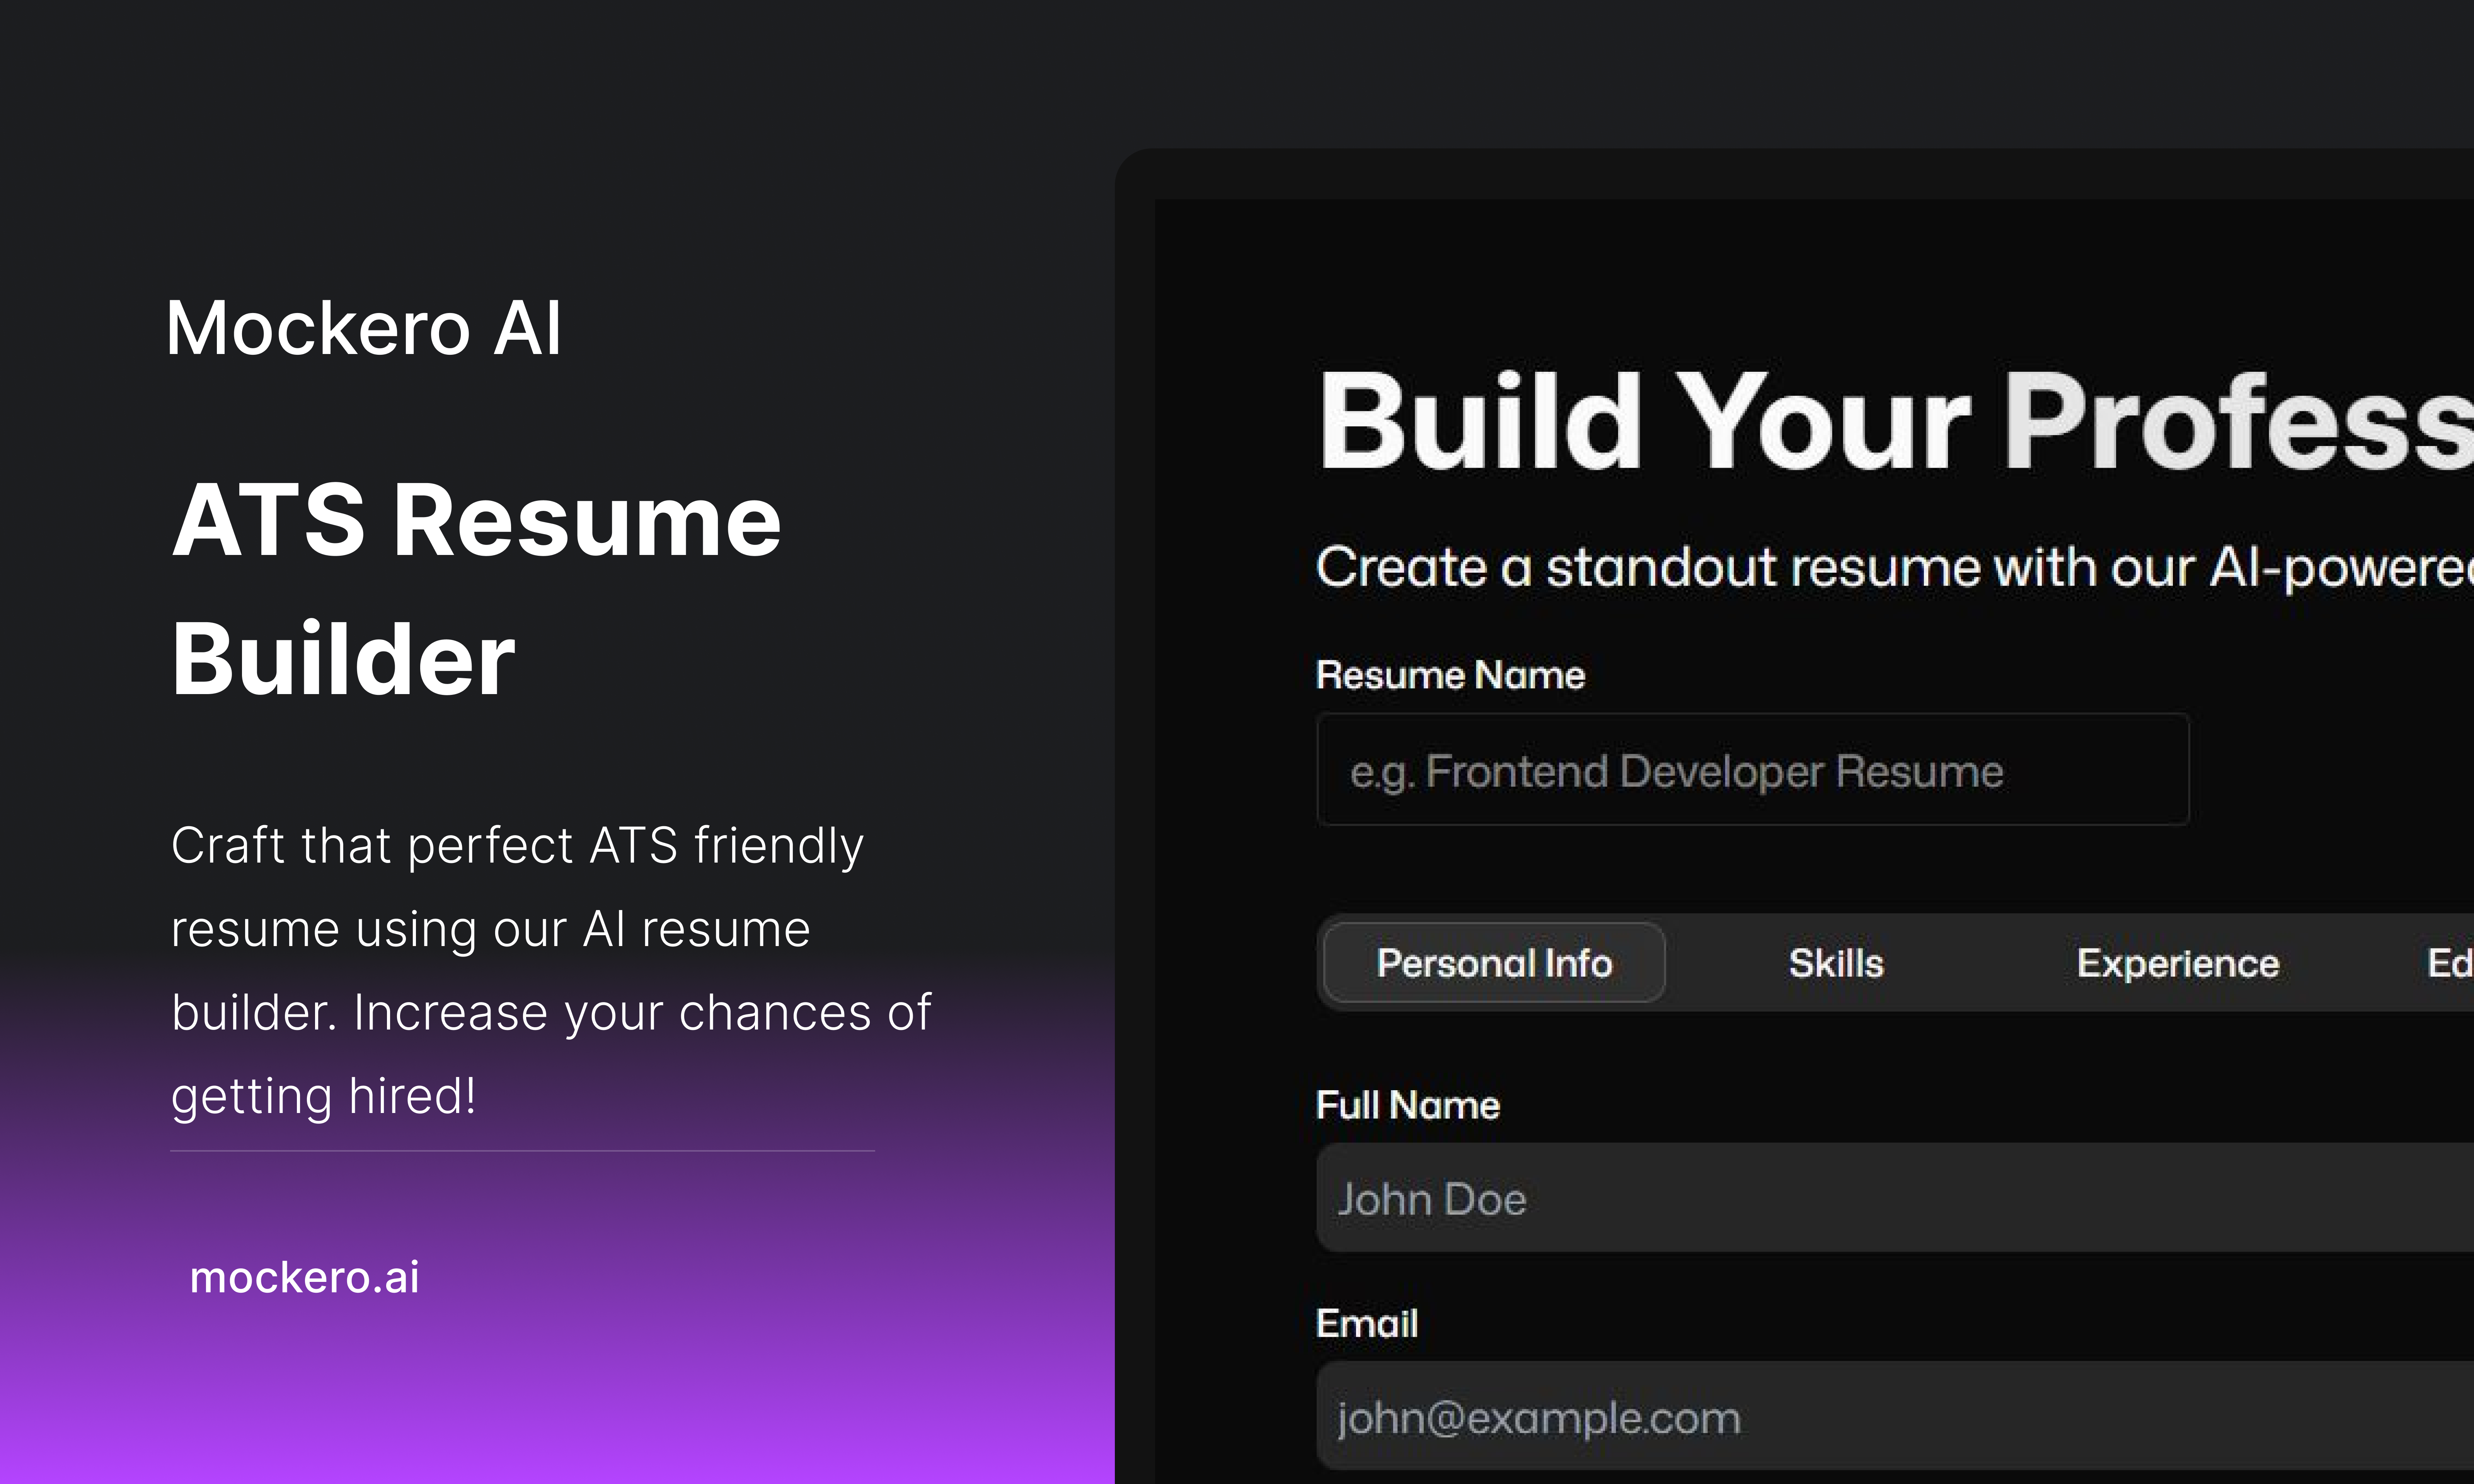Viewport: 2474px width, 1484px height.
Task: Click the 'resume using our AI resume' line
Action: (490, 929)
